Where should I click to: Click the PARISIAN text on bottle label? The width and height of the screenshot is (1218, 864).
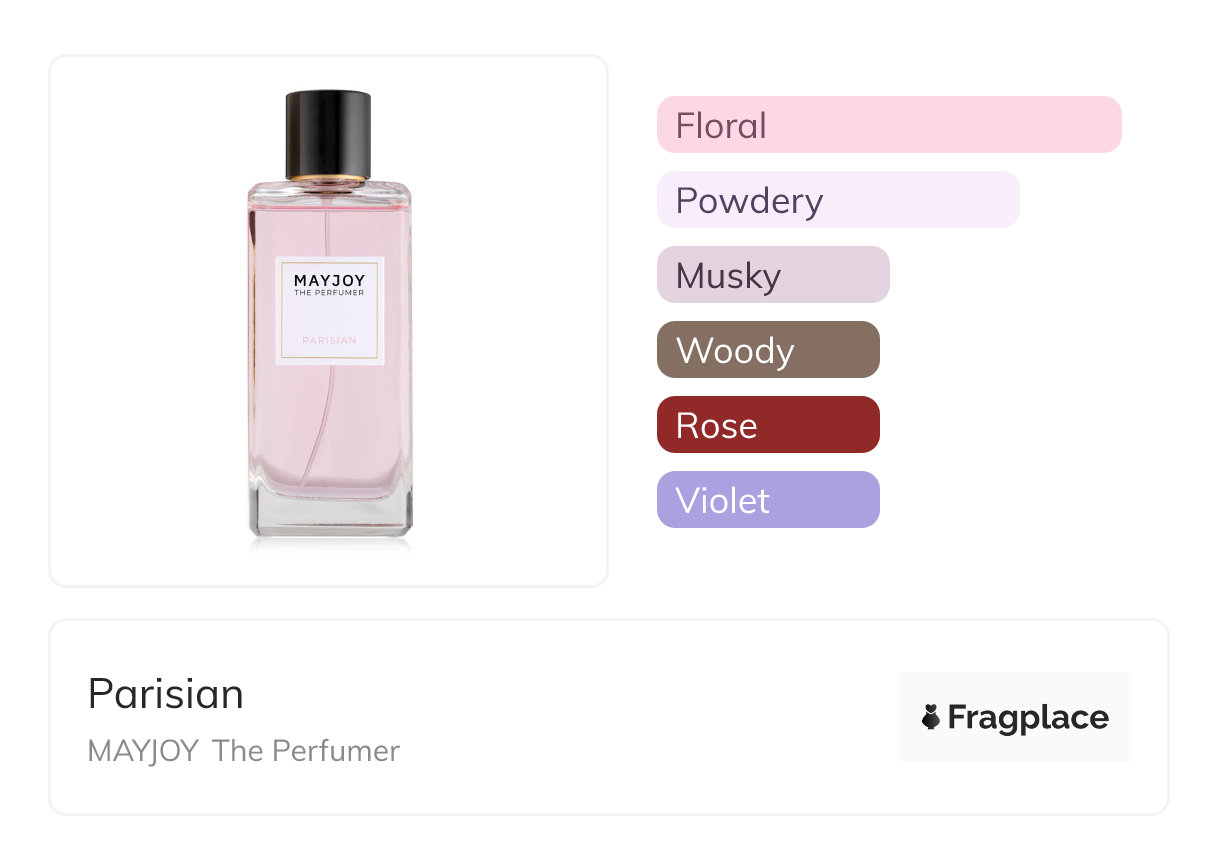tap(329, 340)
